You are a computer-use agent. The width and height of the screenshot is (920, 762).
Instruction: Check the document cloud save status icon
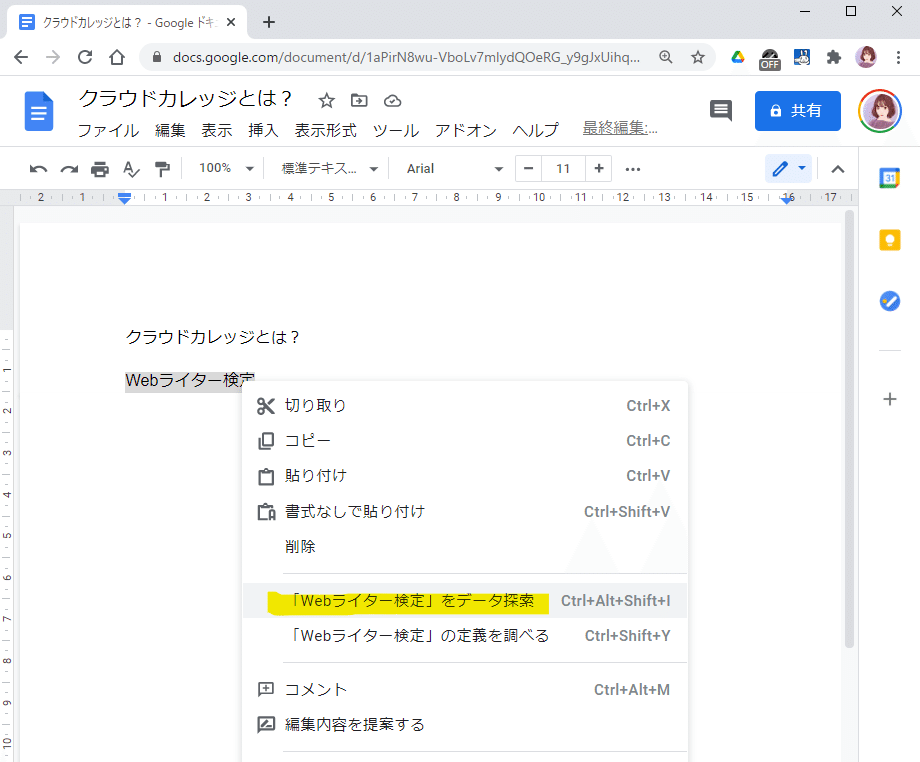(392, 99)
